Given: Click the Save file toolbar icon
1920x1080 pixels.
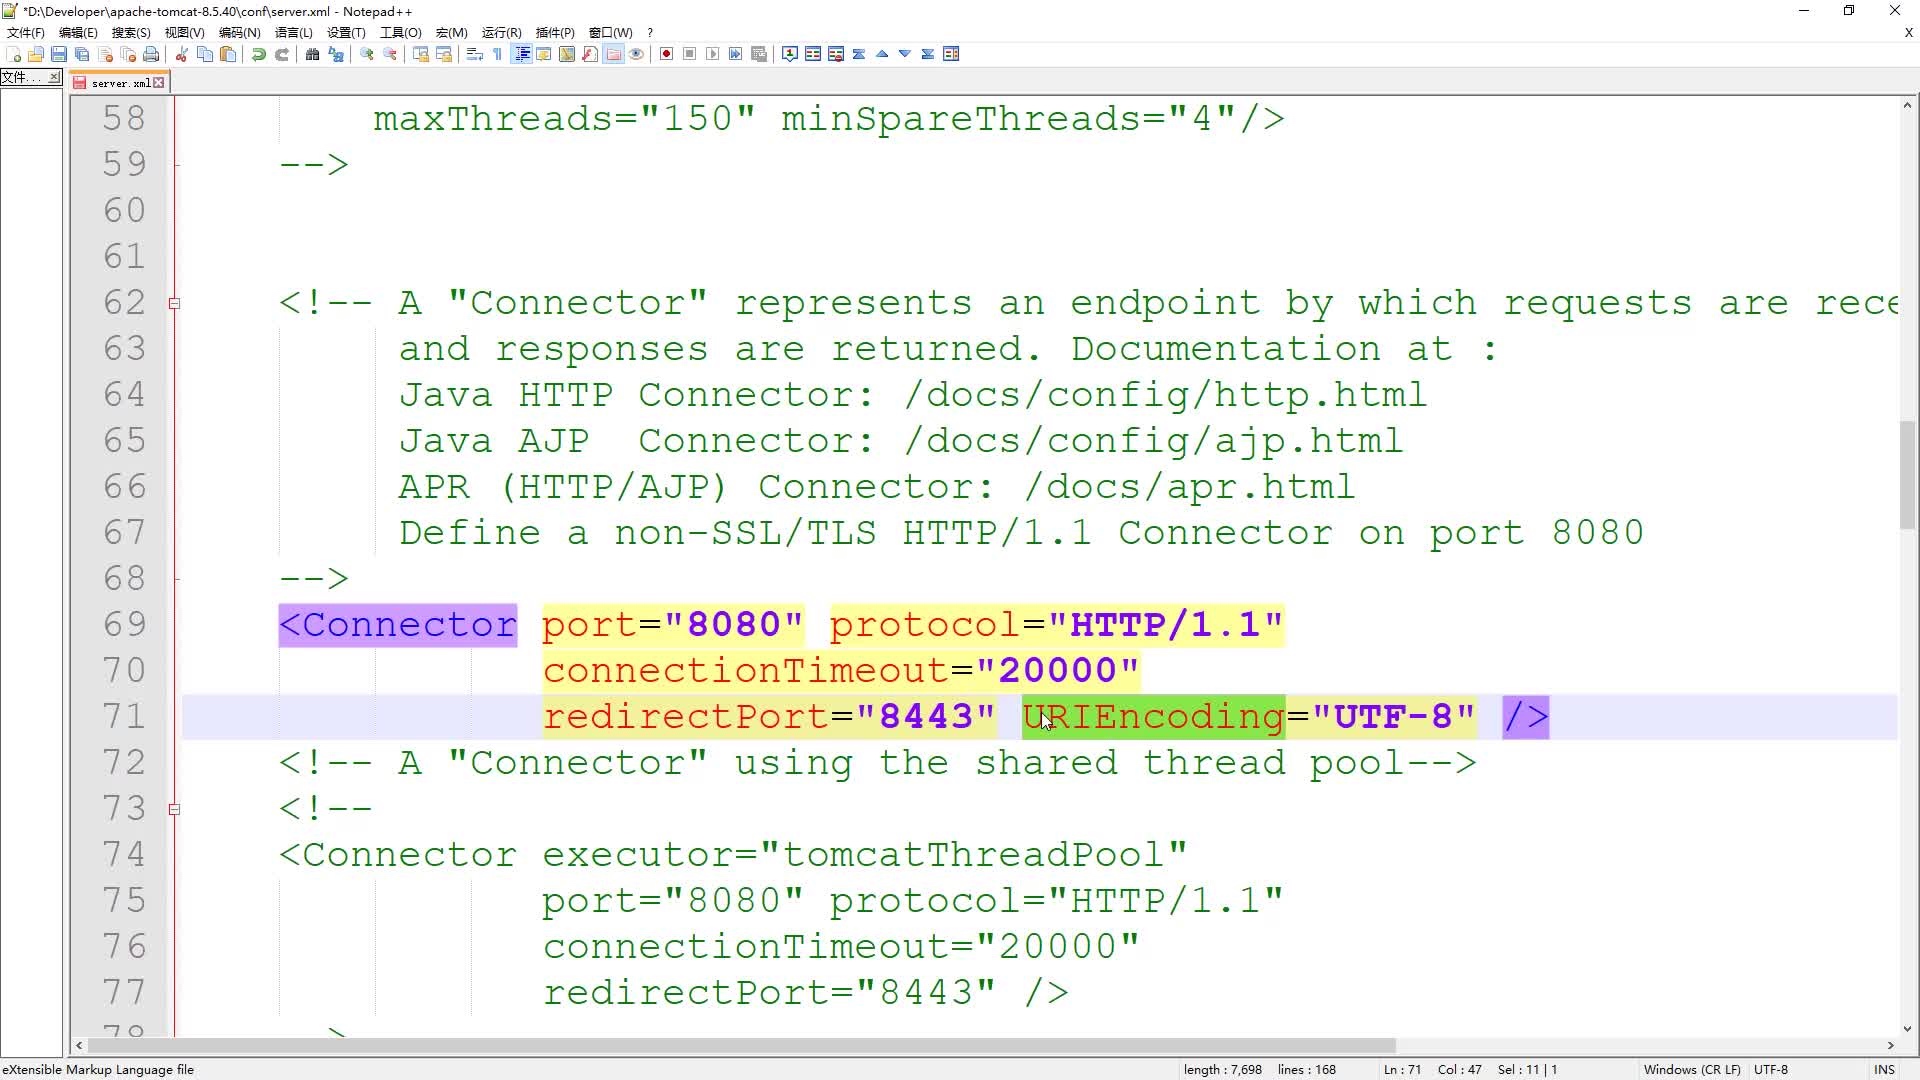Looking at the screenshot, I should coord(59,54).
